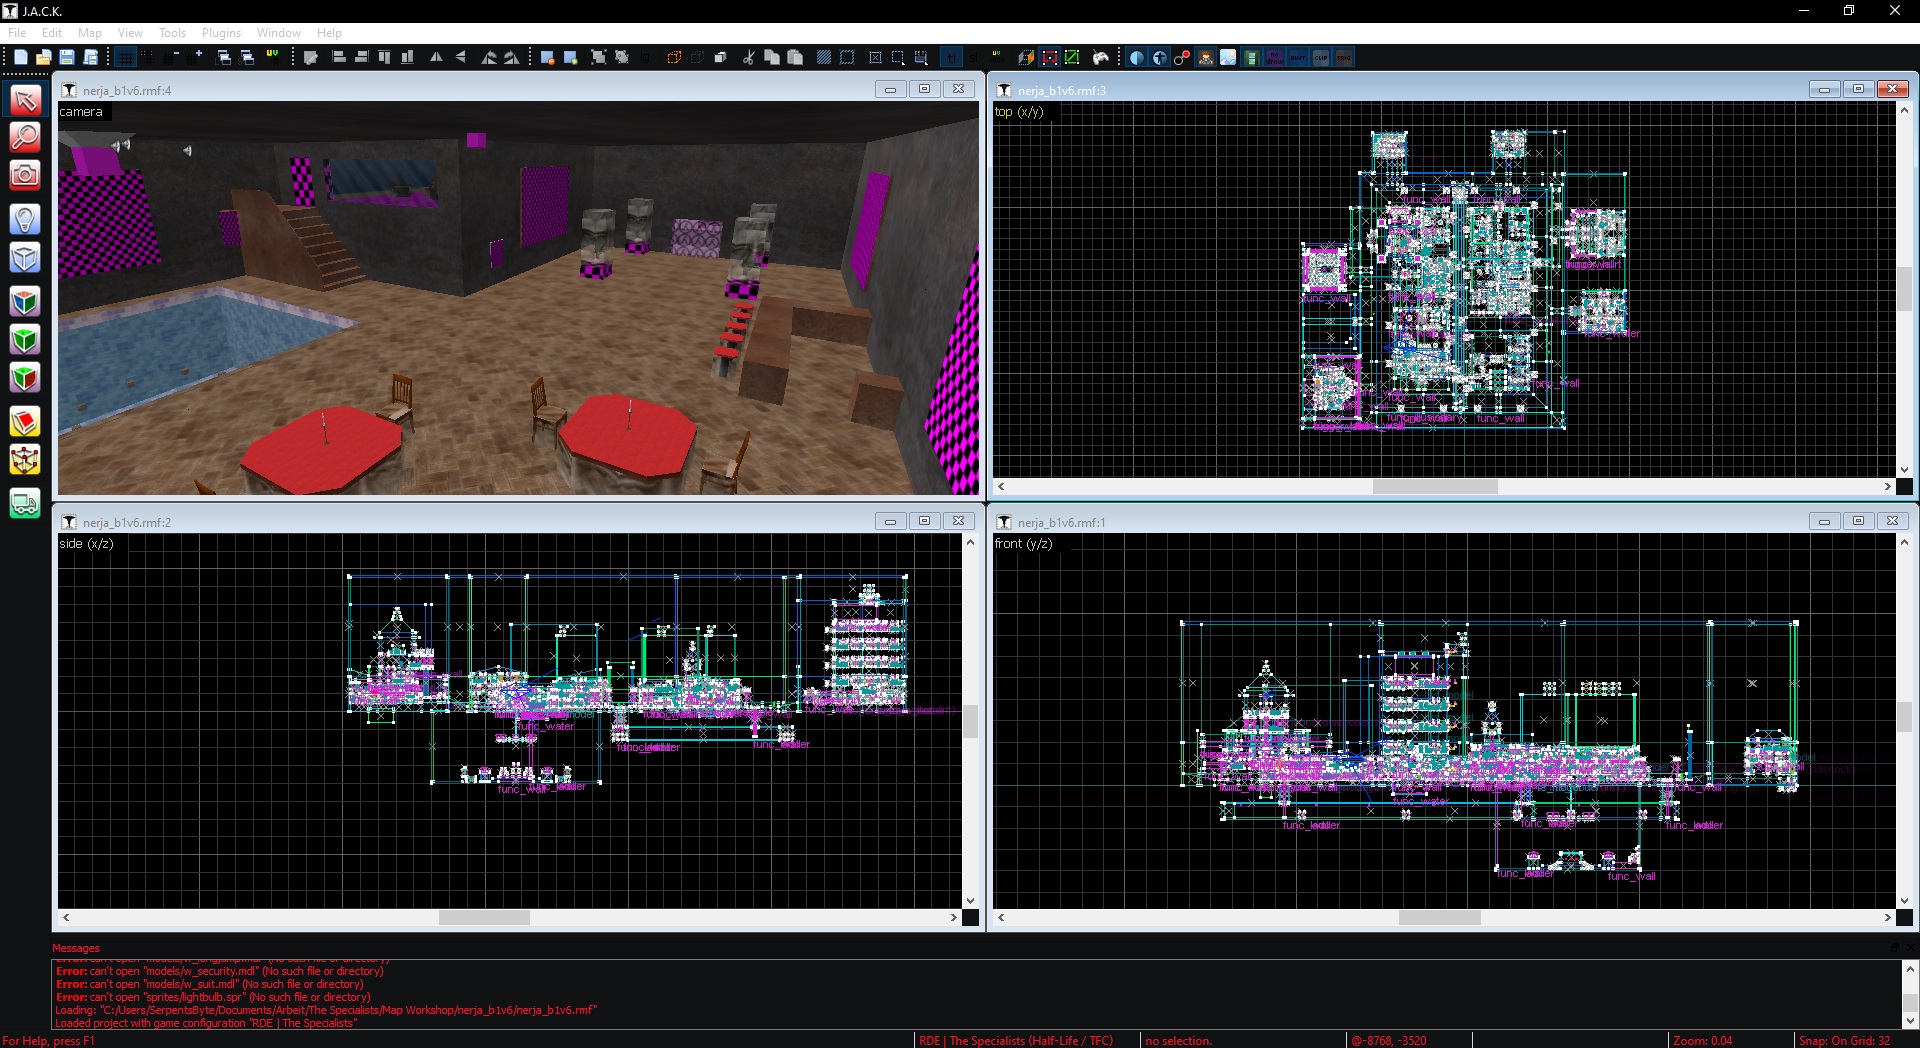Image resolution: width=1920 pixels, height=1048 pixels.
Task: Click the 'top (x/y)' view label
Action: (x=1019, y=112)
